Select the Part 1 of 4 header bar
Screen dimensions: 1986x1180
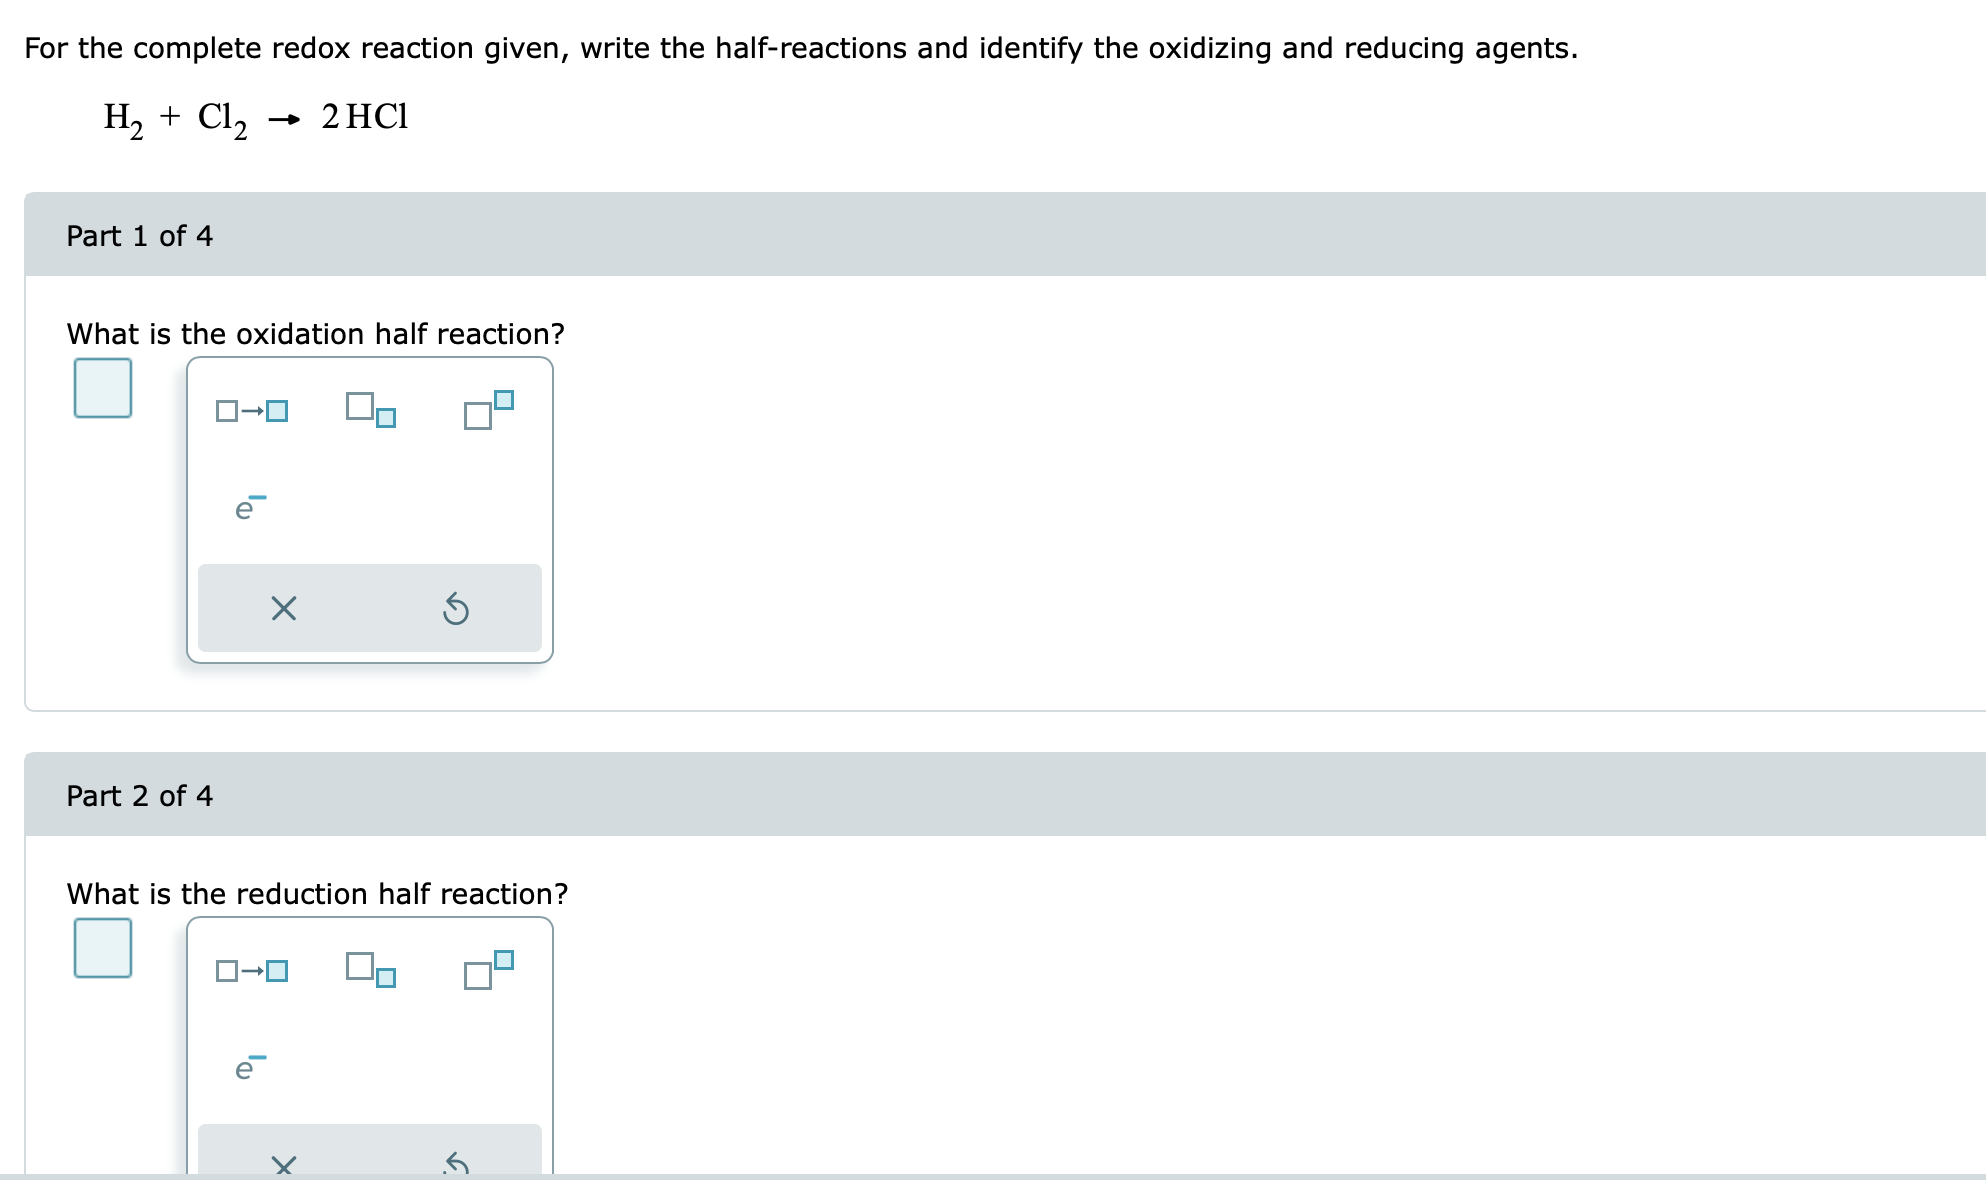point(139,236)
